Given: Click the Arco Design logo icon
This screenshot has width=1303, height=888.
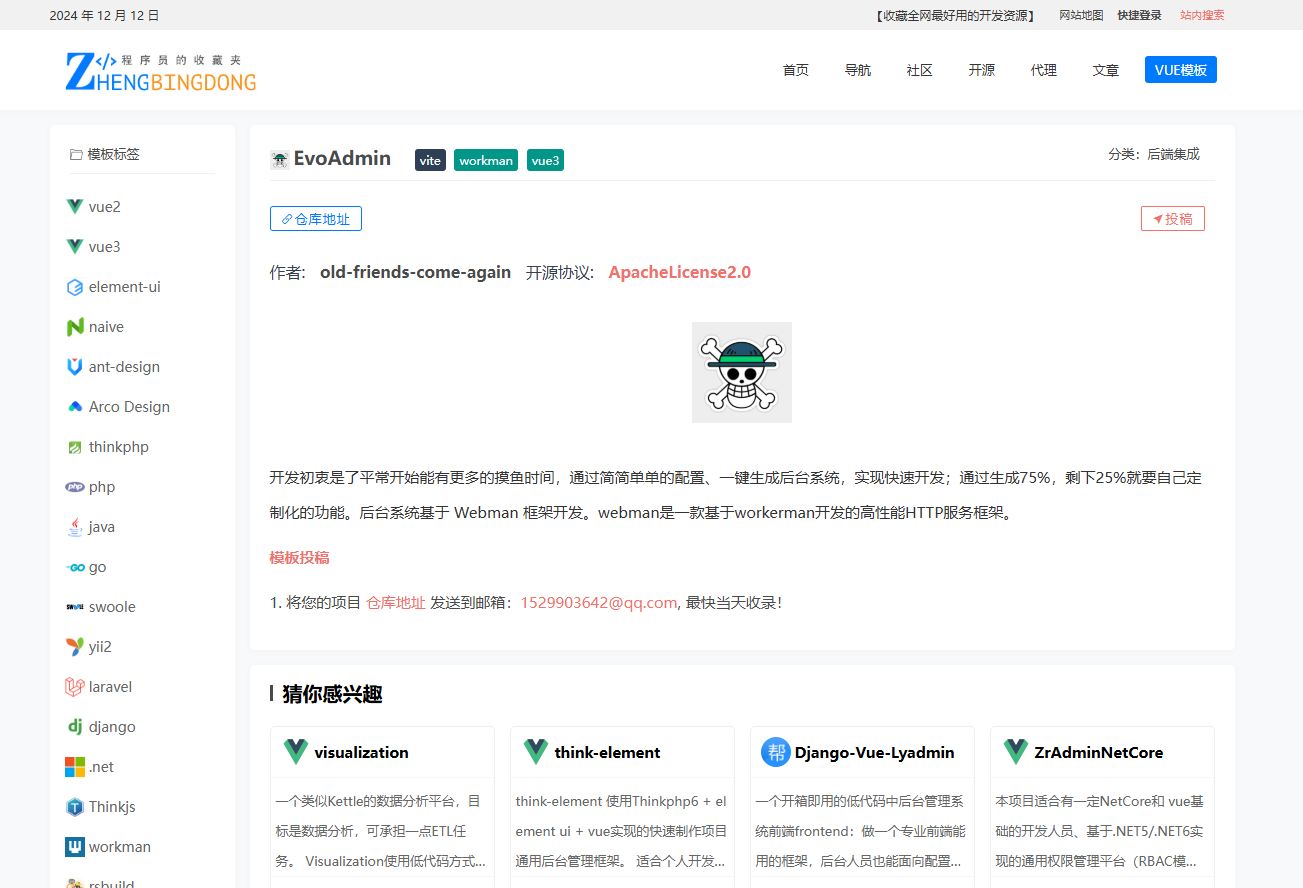Looking at the screenshot, I should (x=75, y=407).
